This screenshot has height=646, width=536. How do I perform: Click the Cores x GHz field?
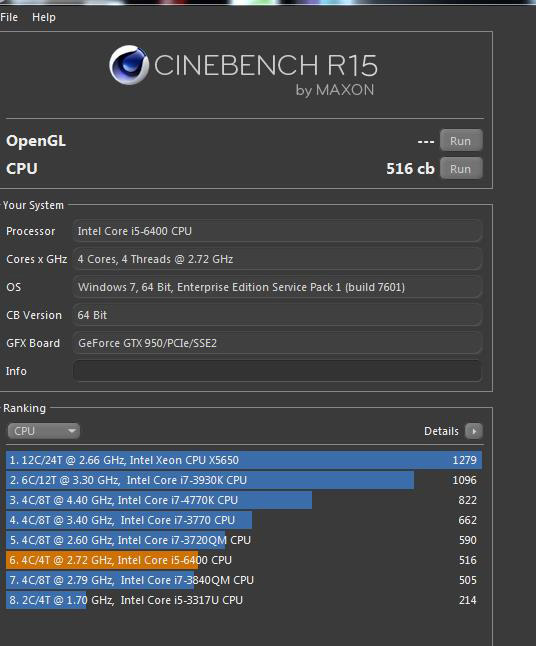point(277,259)
